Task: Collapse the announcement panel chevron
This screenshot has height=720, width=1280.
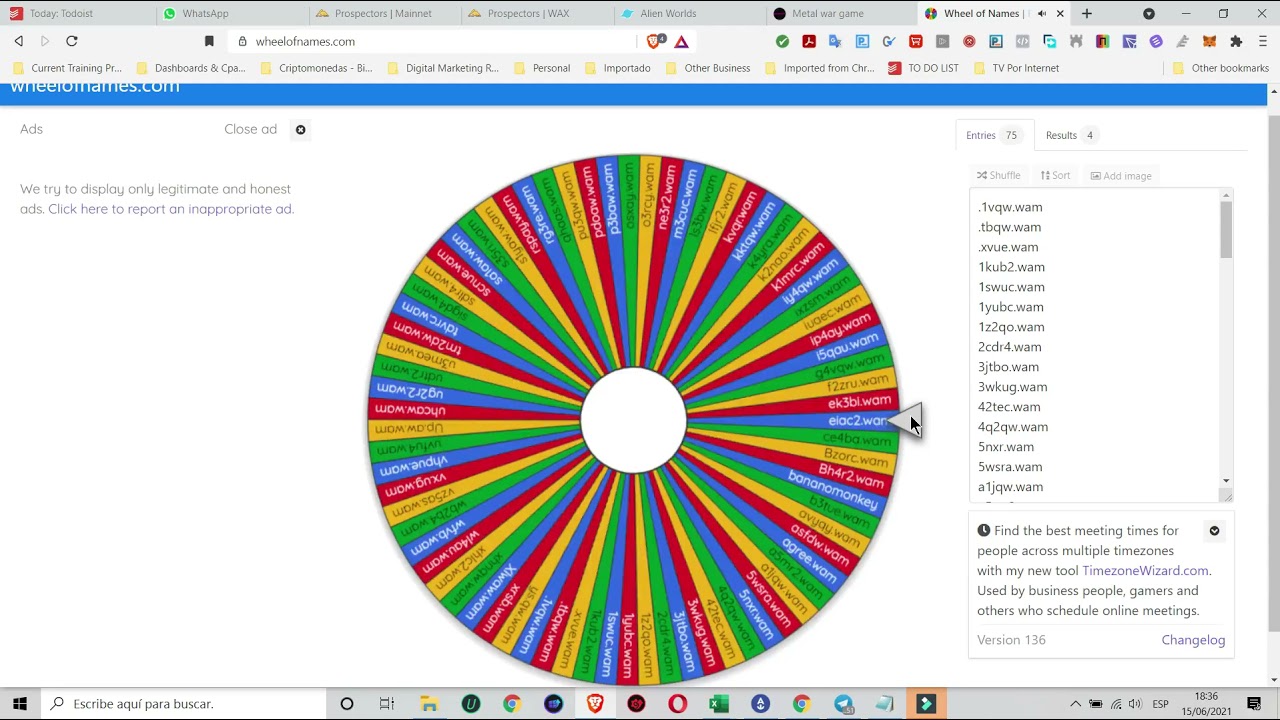Action: click(x=1214, y=531)
